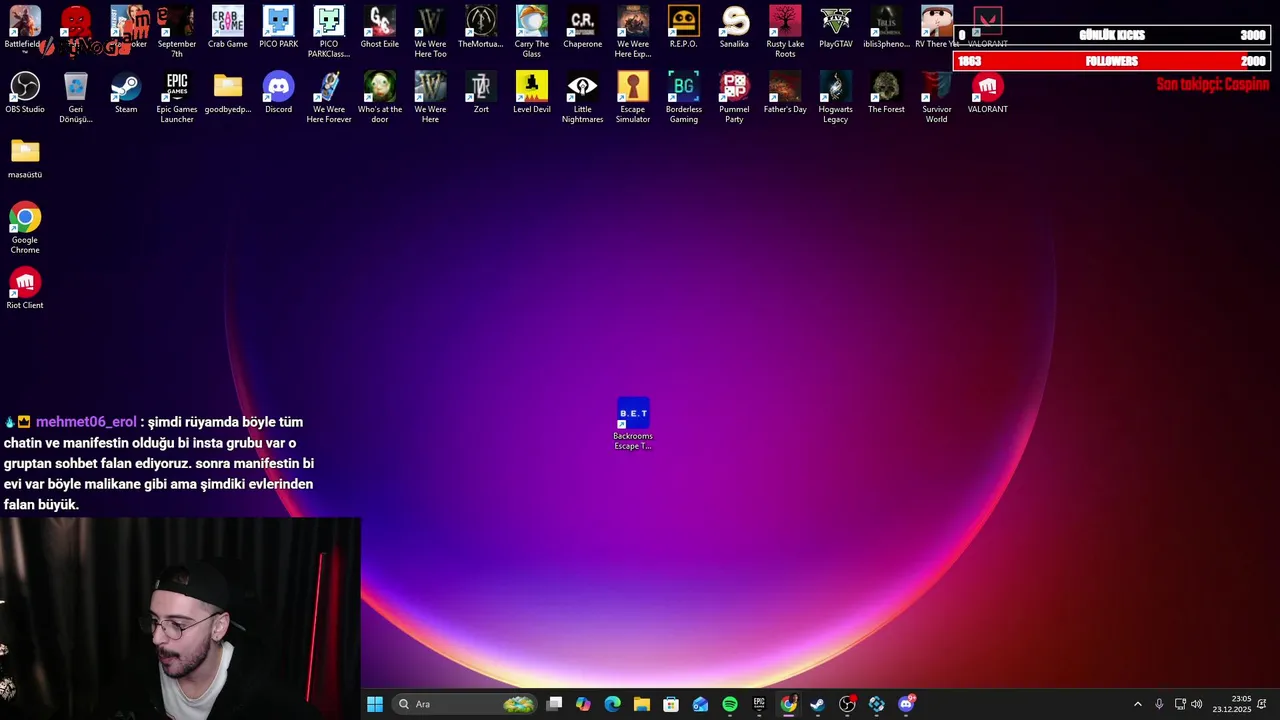1280x720 pixels.
Task: Select the Sanalika desktop icon
Action: pyautogui.click(x=734, y=27)
